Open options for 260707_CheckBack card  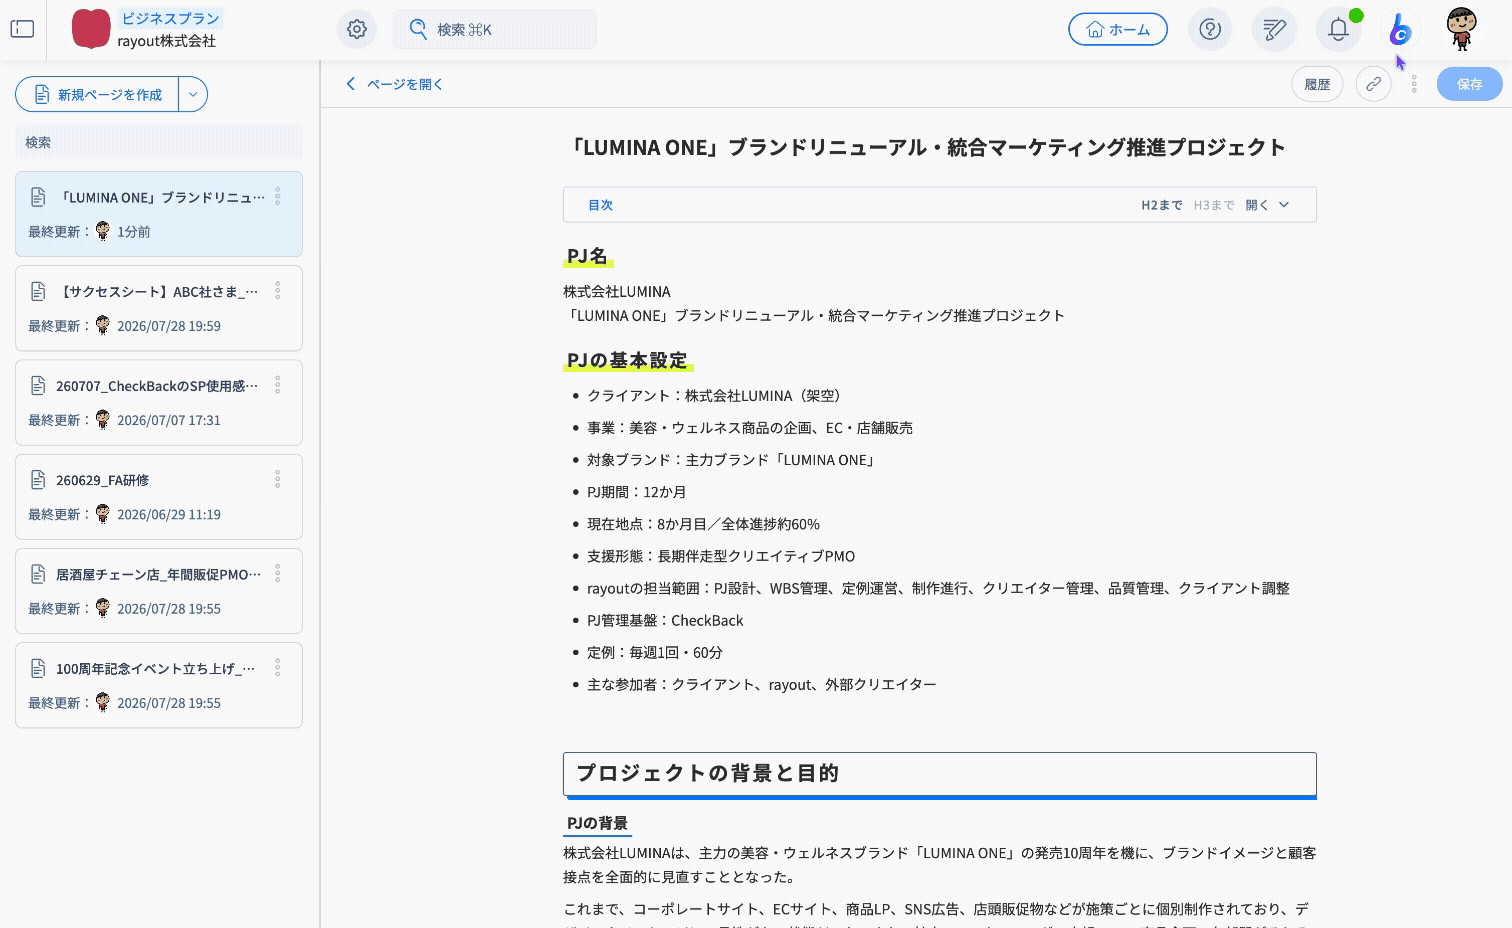tap(278, 385)
